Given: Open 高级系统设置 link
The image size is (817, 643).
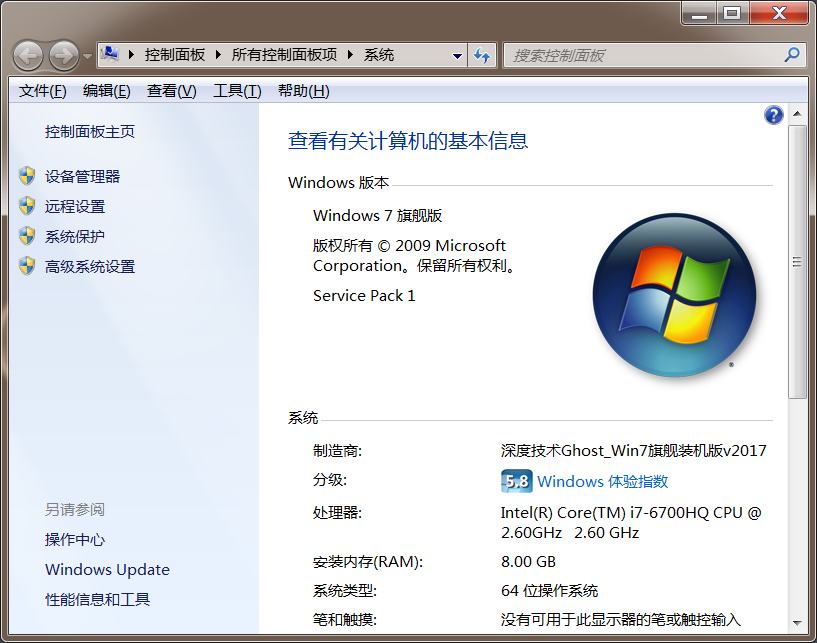Looking at the screenshot, I should click(90, 266).
